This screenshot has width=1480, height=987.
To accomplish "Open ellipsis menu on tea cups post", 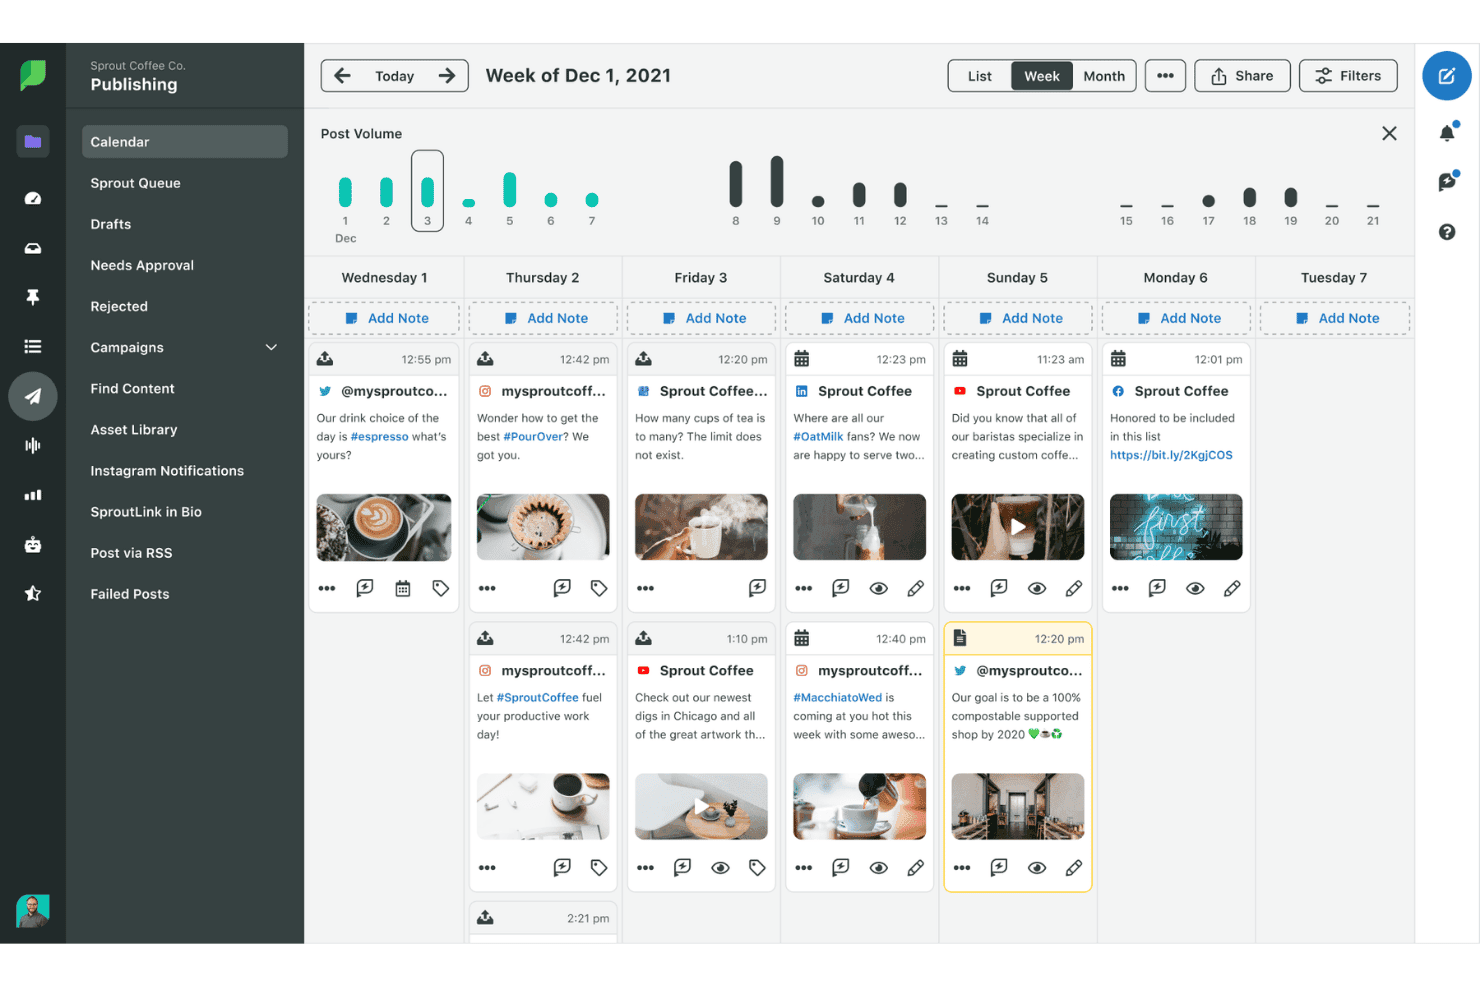I will [645, 589].
